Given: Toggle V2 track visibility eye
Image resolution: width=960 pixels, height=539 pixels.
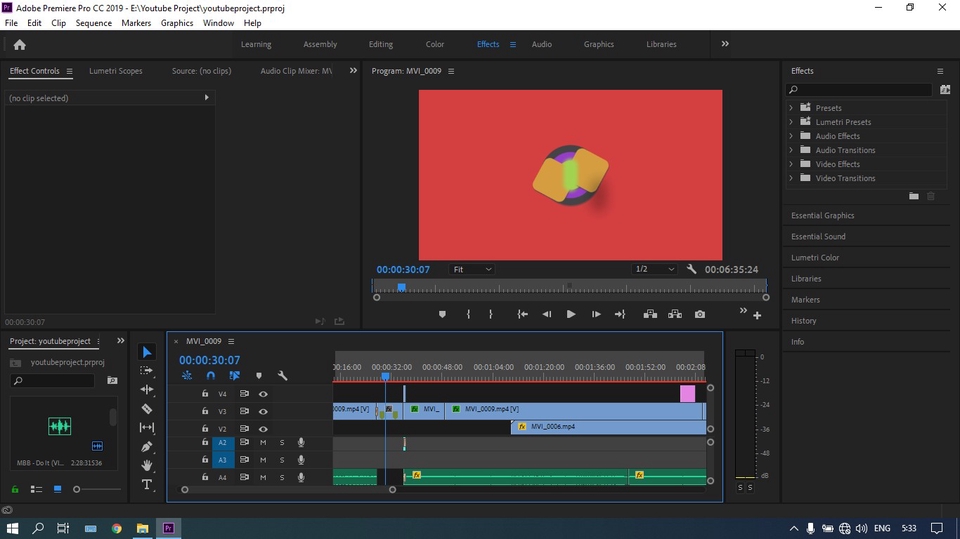Looking at the screenshot, I should click(x=263, y=429).
